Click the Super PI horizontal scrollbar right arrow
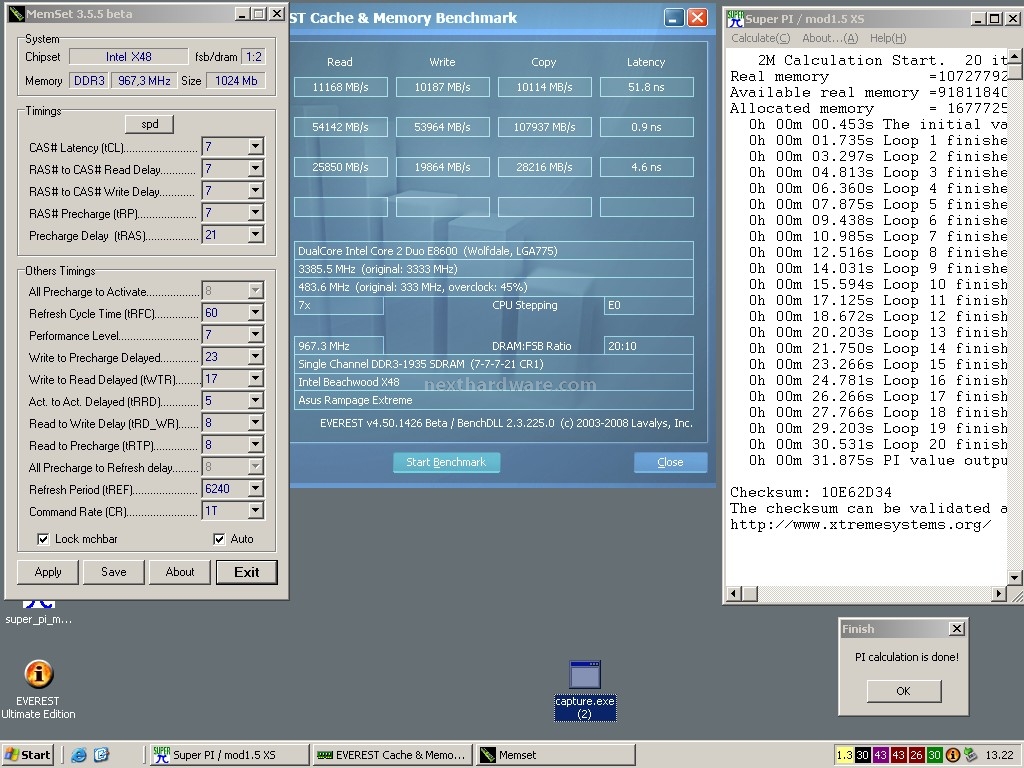This screenshot has height=768, width=1024. [999, 594]
